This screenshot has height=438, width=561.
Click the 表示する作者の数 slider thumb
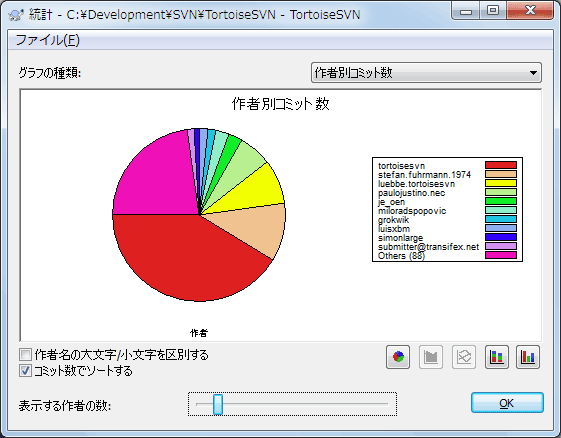click(x=218, y=404)
